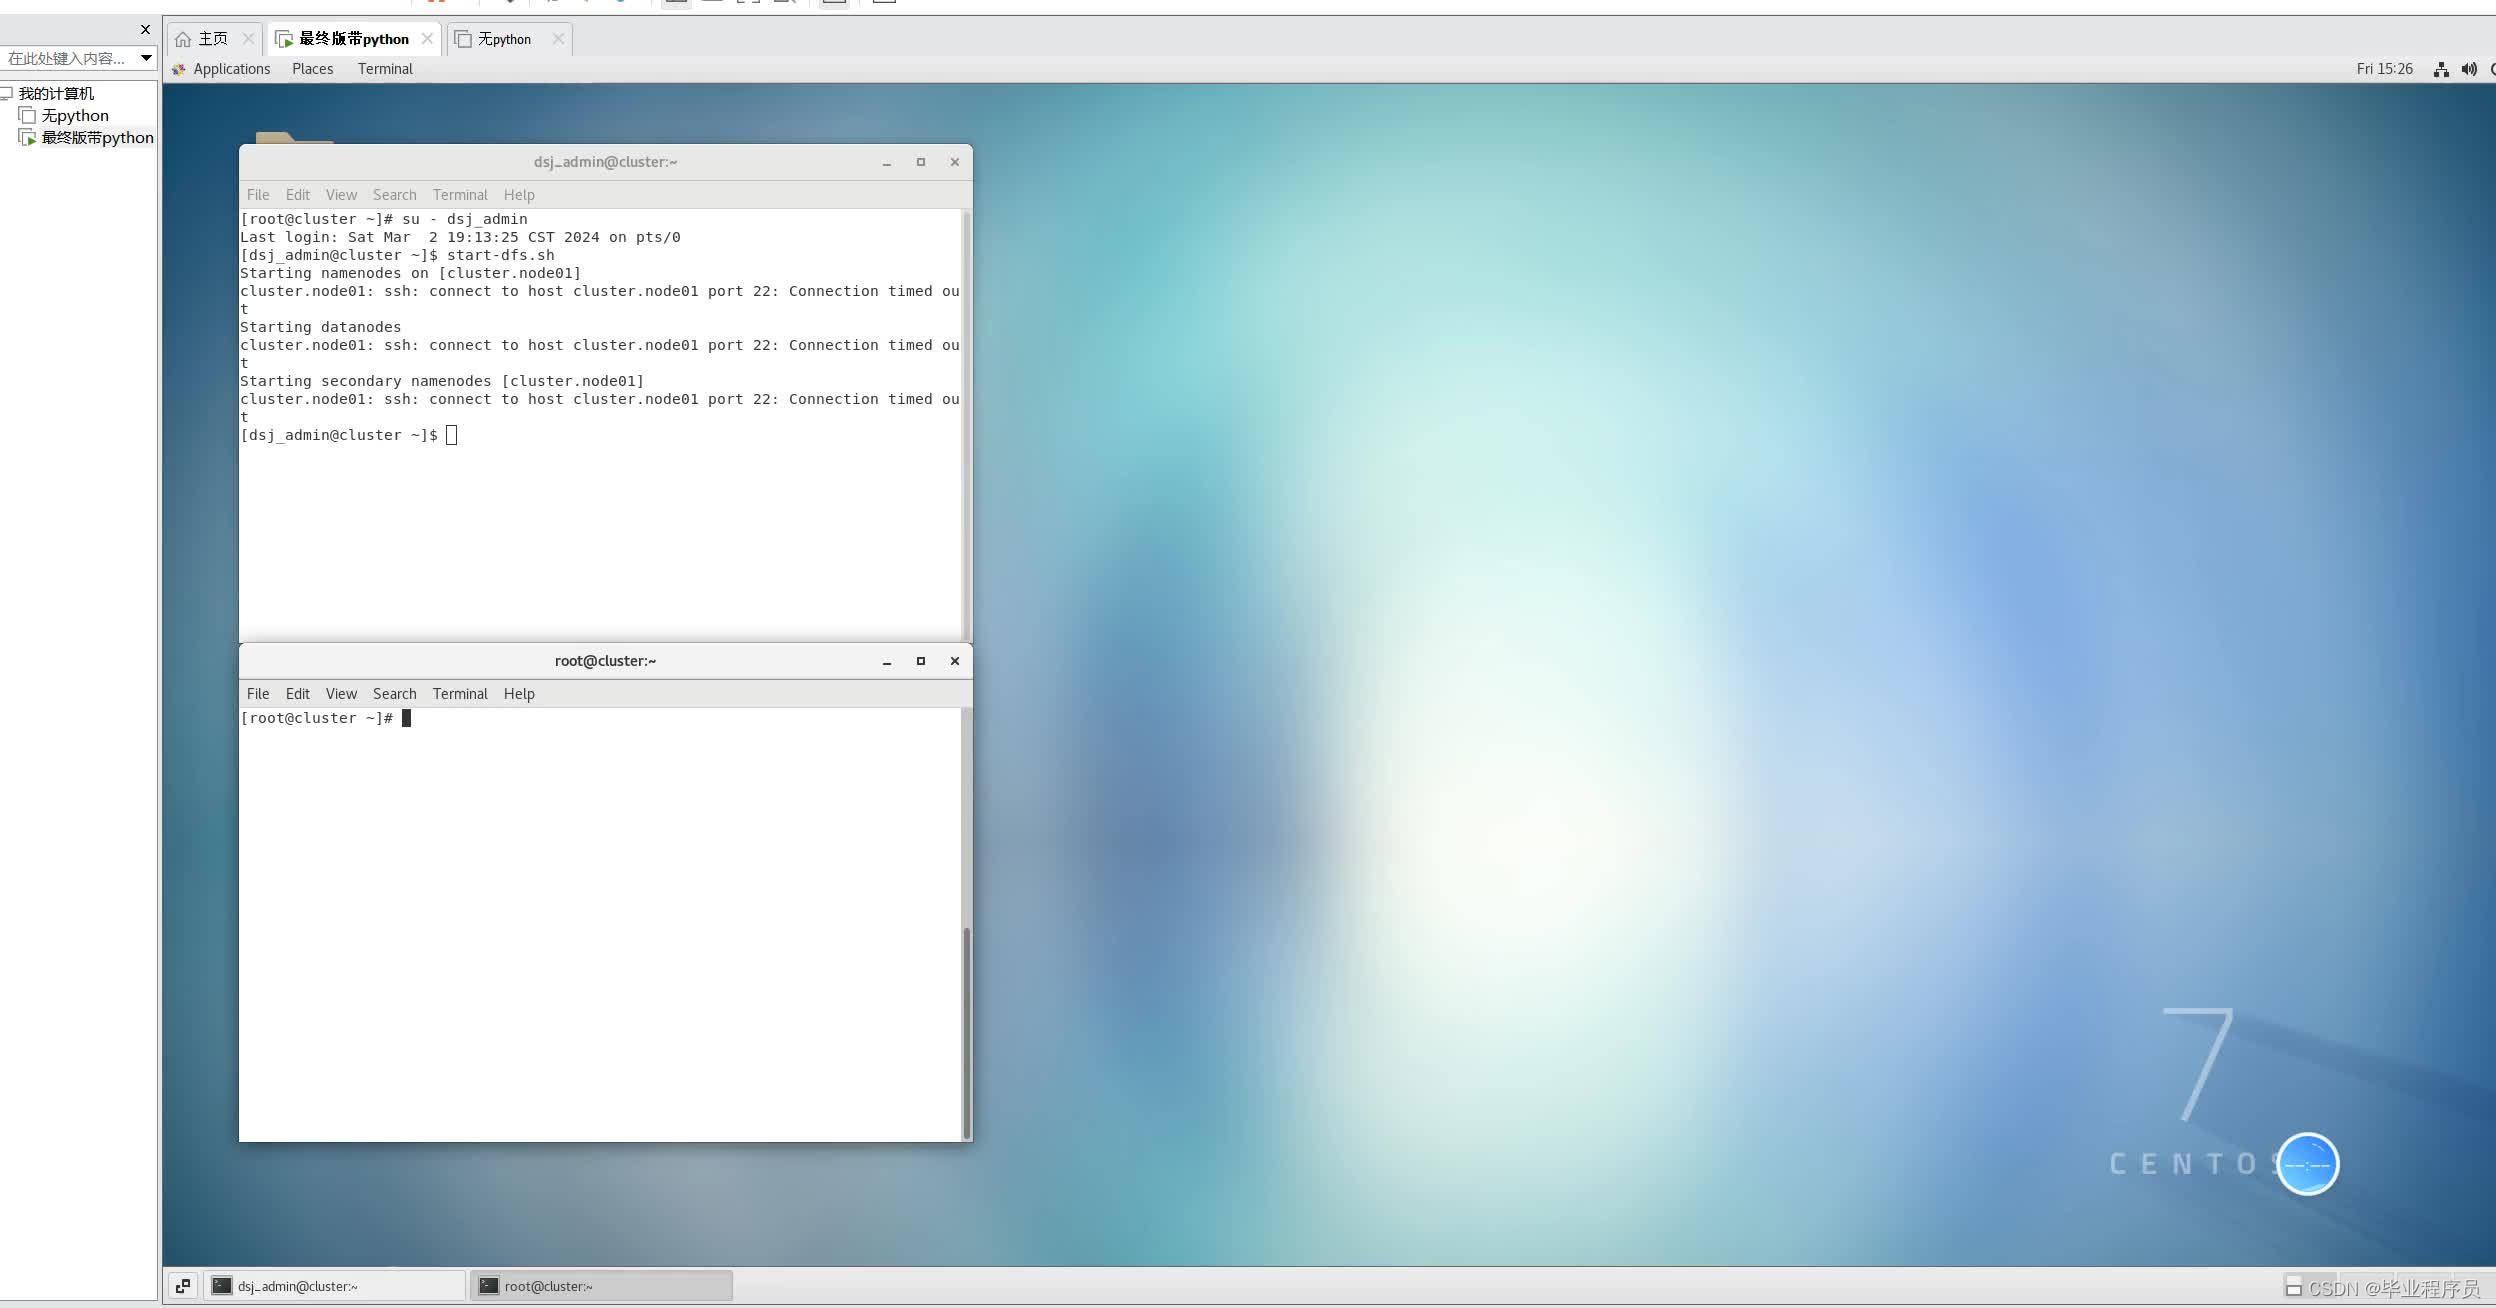Minimize the root@cluster terminal window
The height and width of the screenshot is (1308, 2496).
[x=886, y=661]
